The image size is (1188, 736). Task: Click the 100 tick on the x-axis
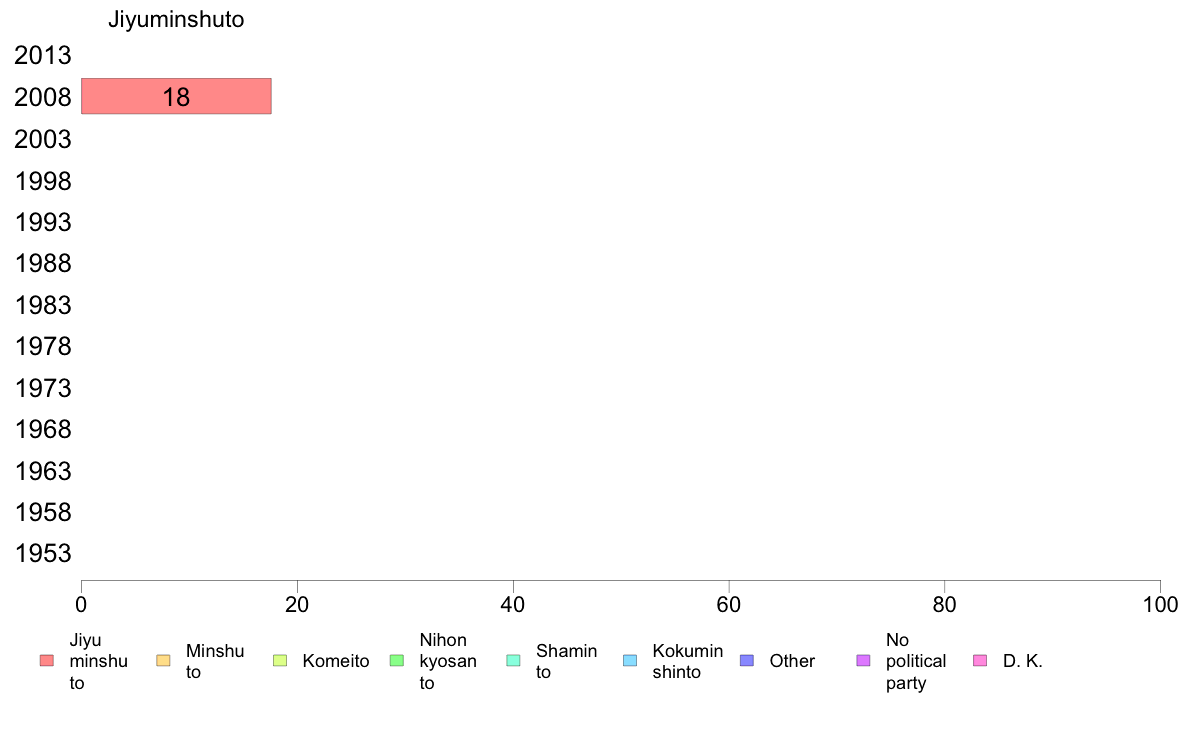pyautogui.click(x=1160, y=604)
